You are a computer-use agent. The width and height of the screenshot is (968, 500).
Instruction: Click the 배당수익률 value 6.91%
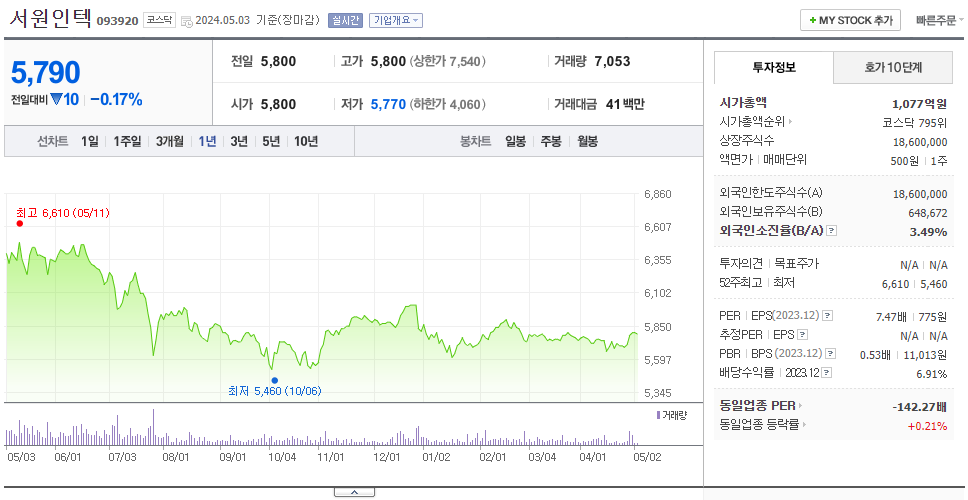click(932, 374)
